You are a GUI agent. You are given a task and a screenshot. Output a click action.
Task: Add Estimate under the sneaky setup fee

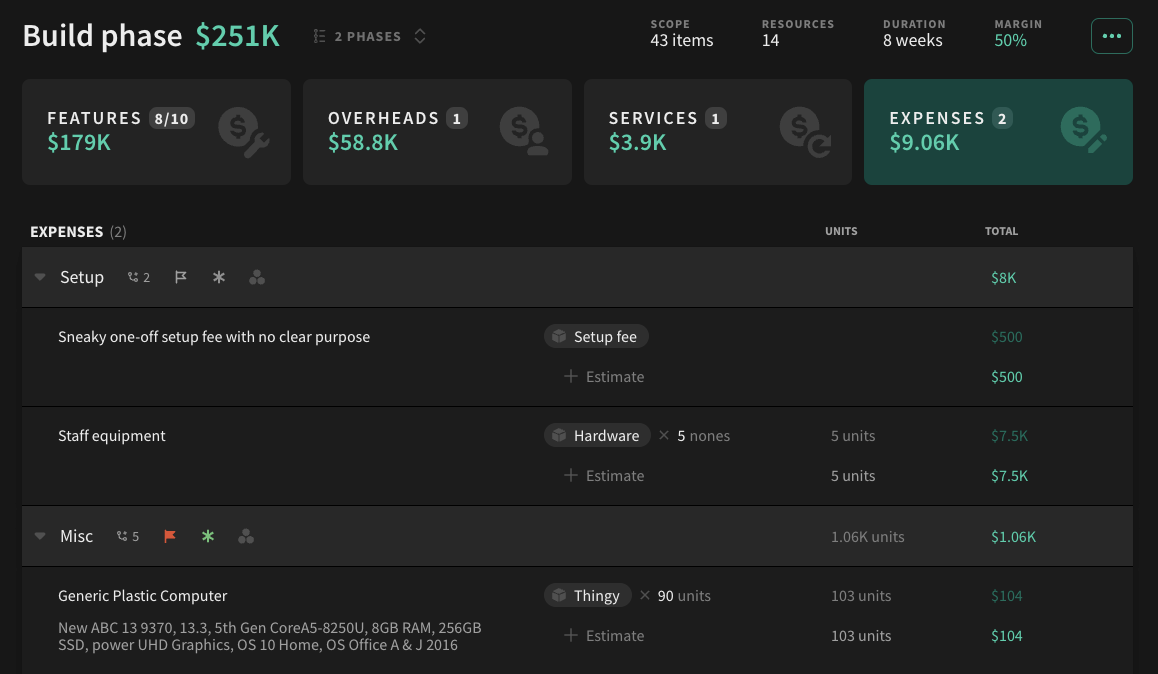(x=604, y=376)
